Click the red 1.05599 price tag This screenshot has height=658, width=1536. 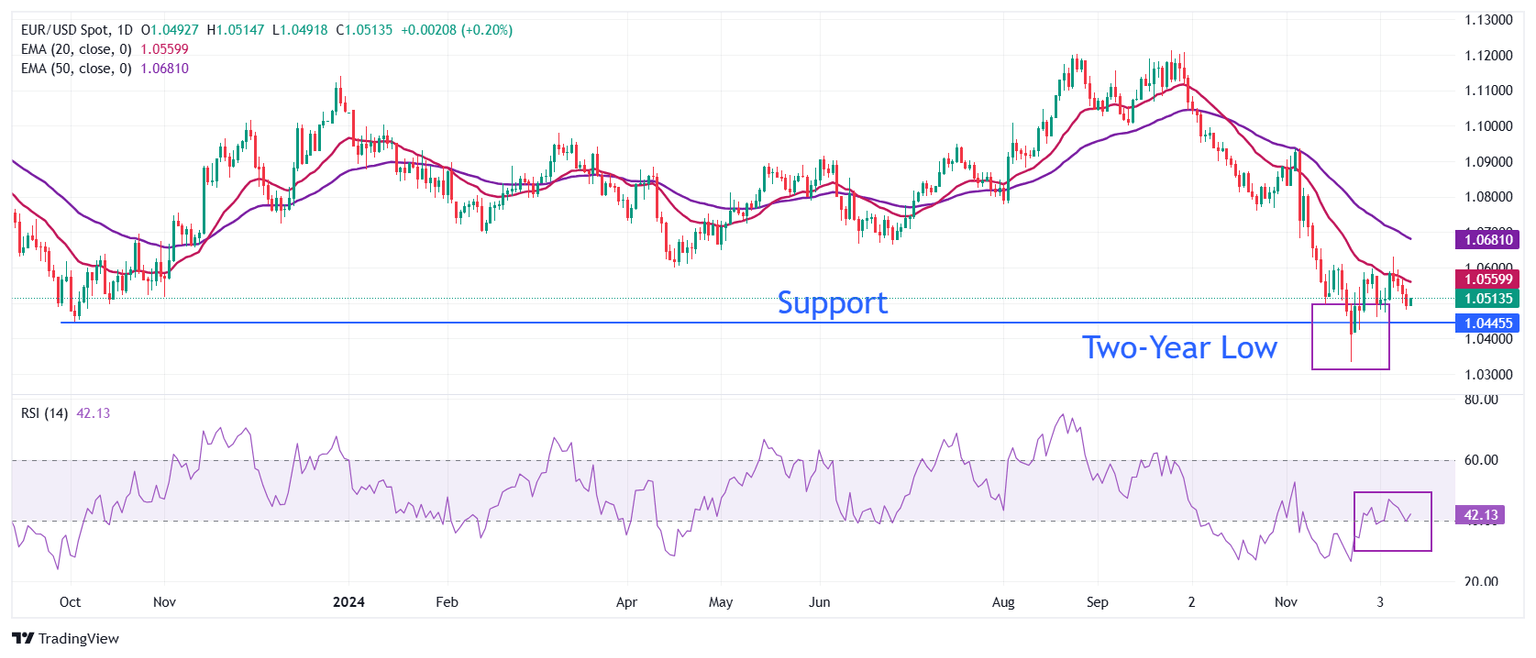[1490, 279]
